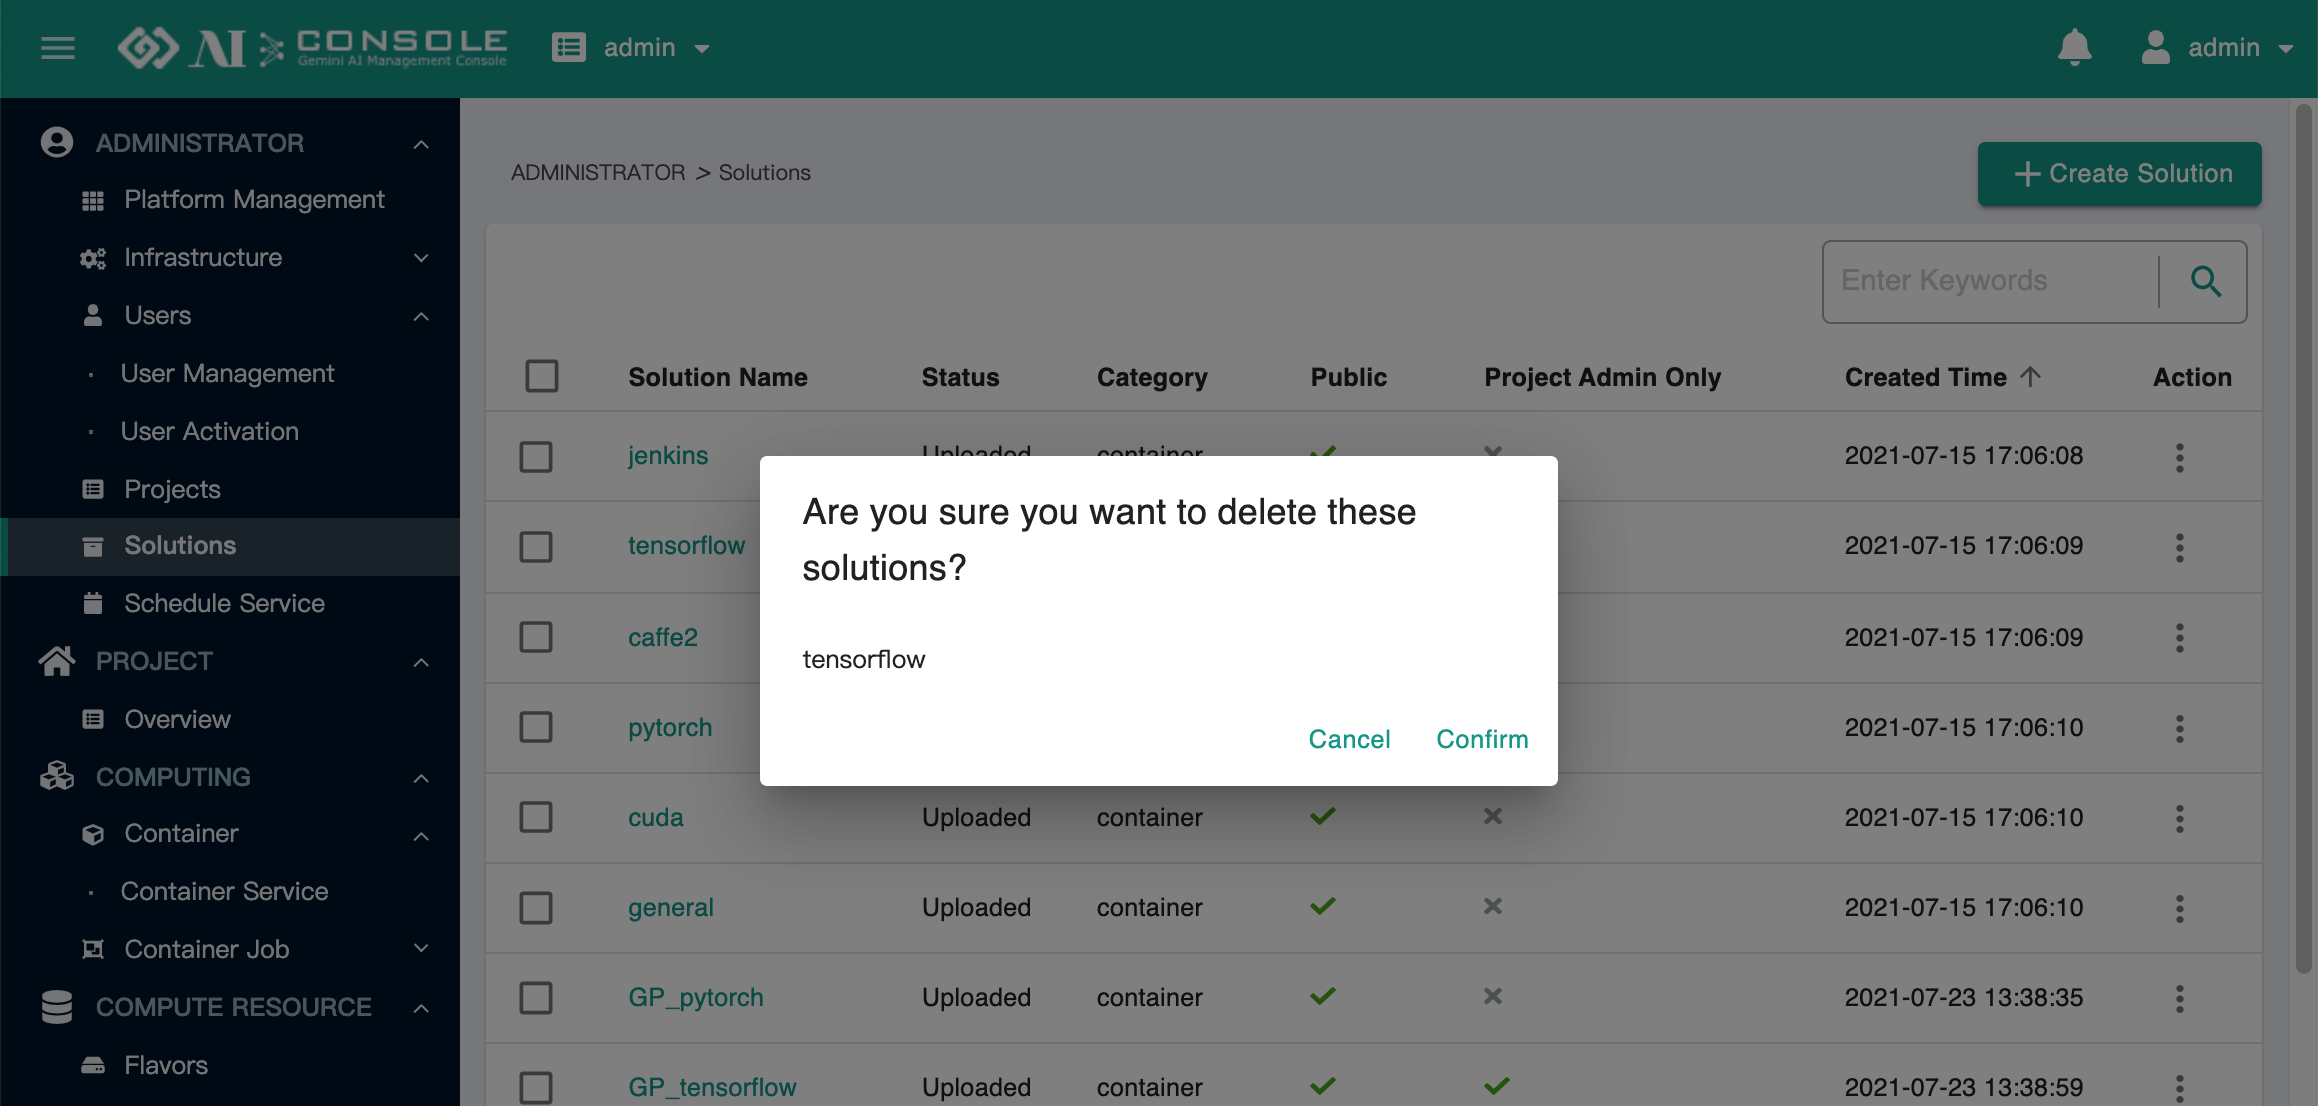
Task: Cancel the delete solutions dialog
Action: pyautogui.click(x=1349, y=739)
